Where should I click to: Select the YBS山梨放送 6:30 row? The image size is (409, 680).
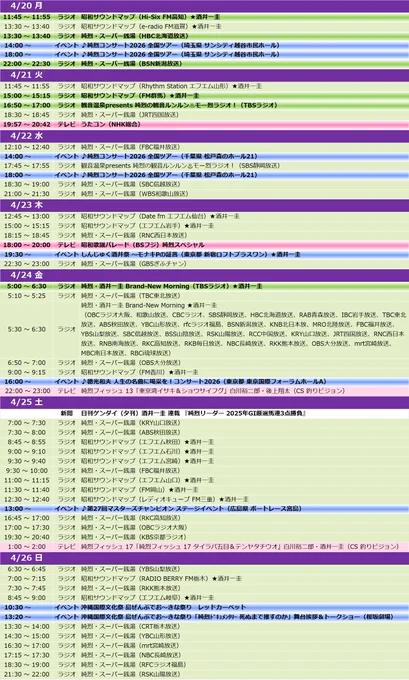(x=204, y=569)
